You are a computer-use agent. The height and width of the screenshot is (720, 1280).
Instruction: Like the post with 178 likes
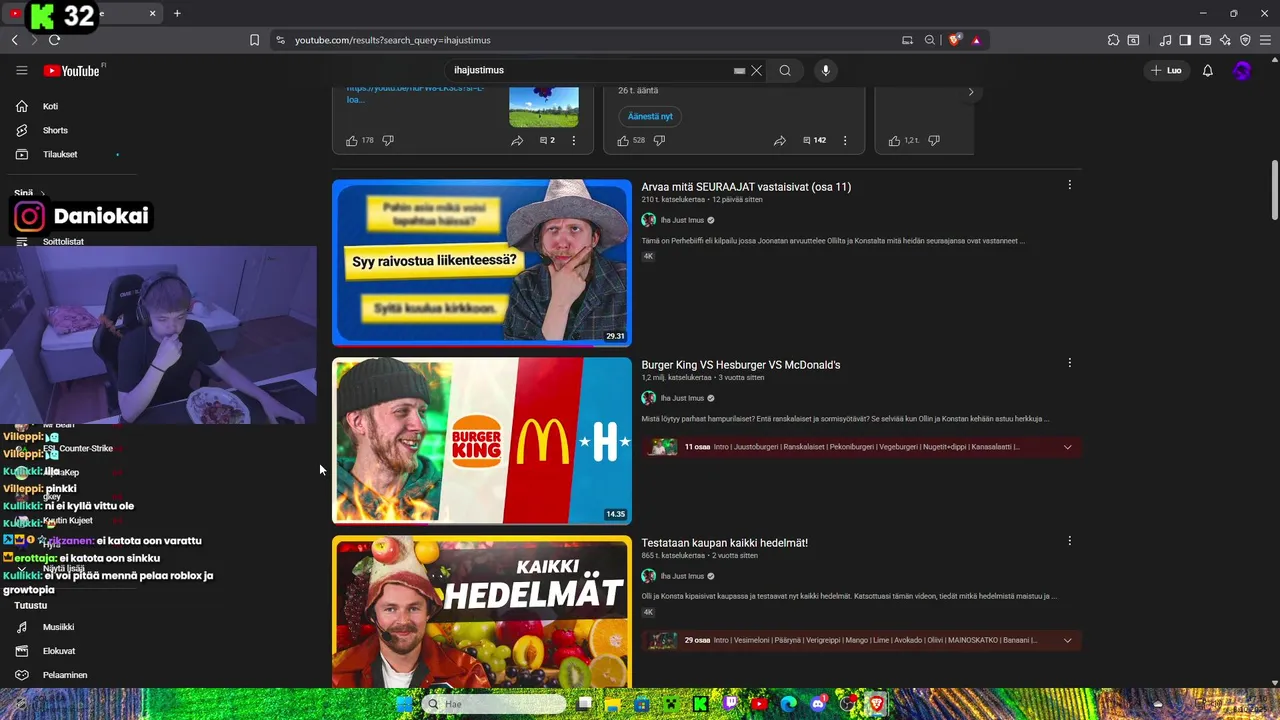(x=352, y=140)
